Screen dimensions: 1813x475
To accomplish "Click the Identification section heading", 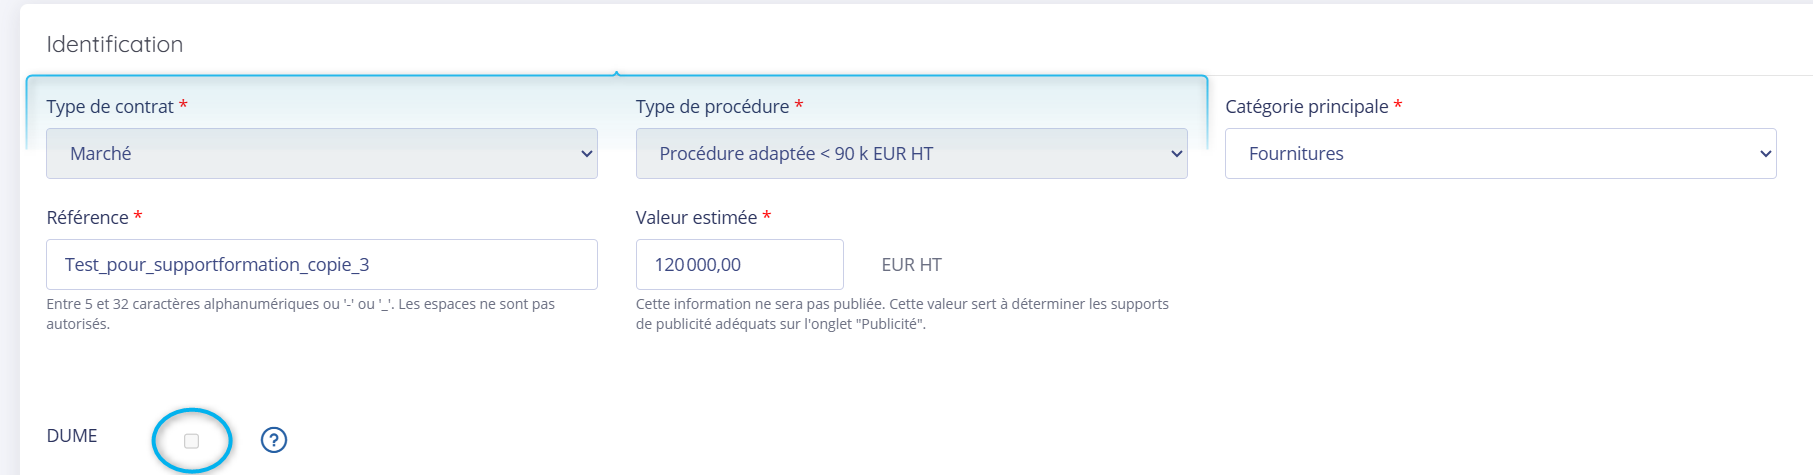I will click(114, 44).
